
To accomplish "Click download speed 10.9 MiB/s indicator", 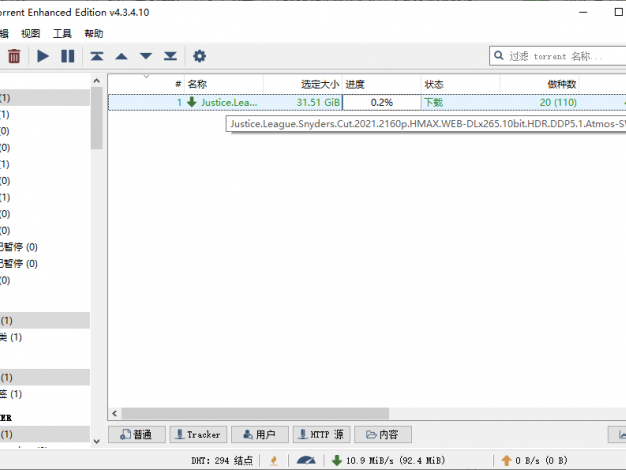I will 395,460.
